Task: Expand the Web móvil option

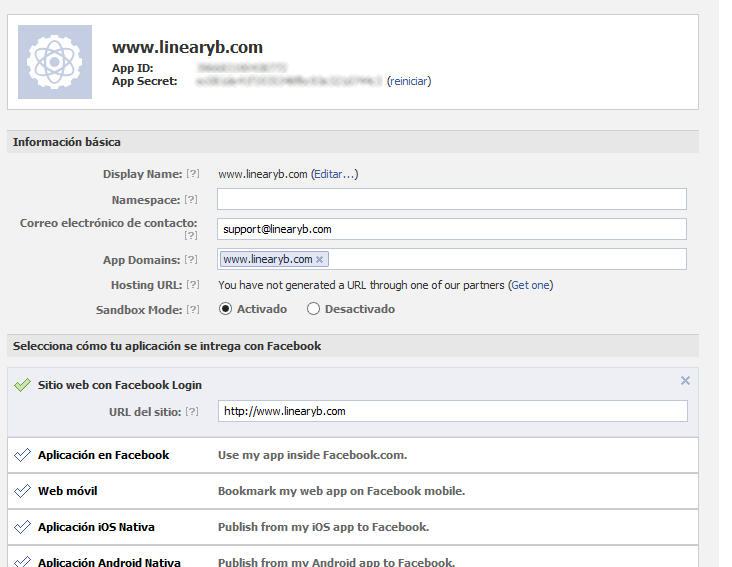Action: (x=353, y=491)
